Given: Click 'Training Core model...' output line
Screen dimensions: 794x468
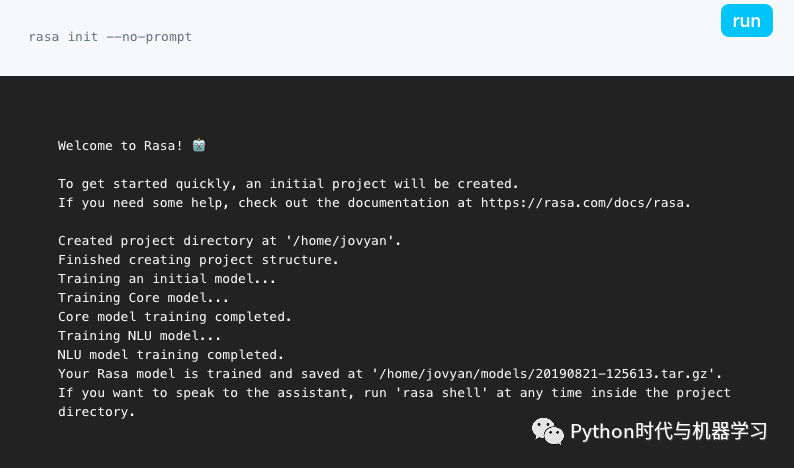Looking at the screenshot, I should tap(143, 298).
